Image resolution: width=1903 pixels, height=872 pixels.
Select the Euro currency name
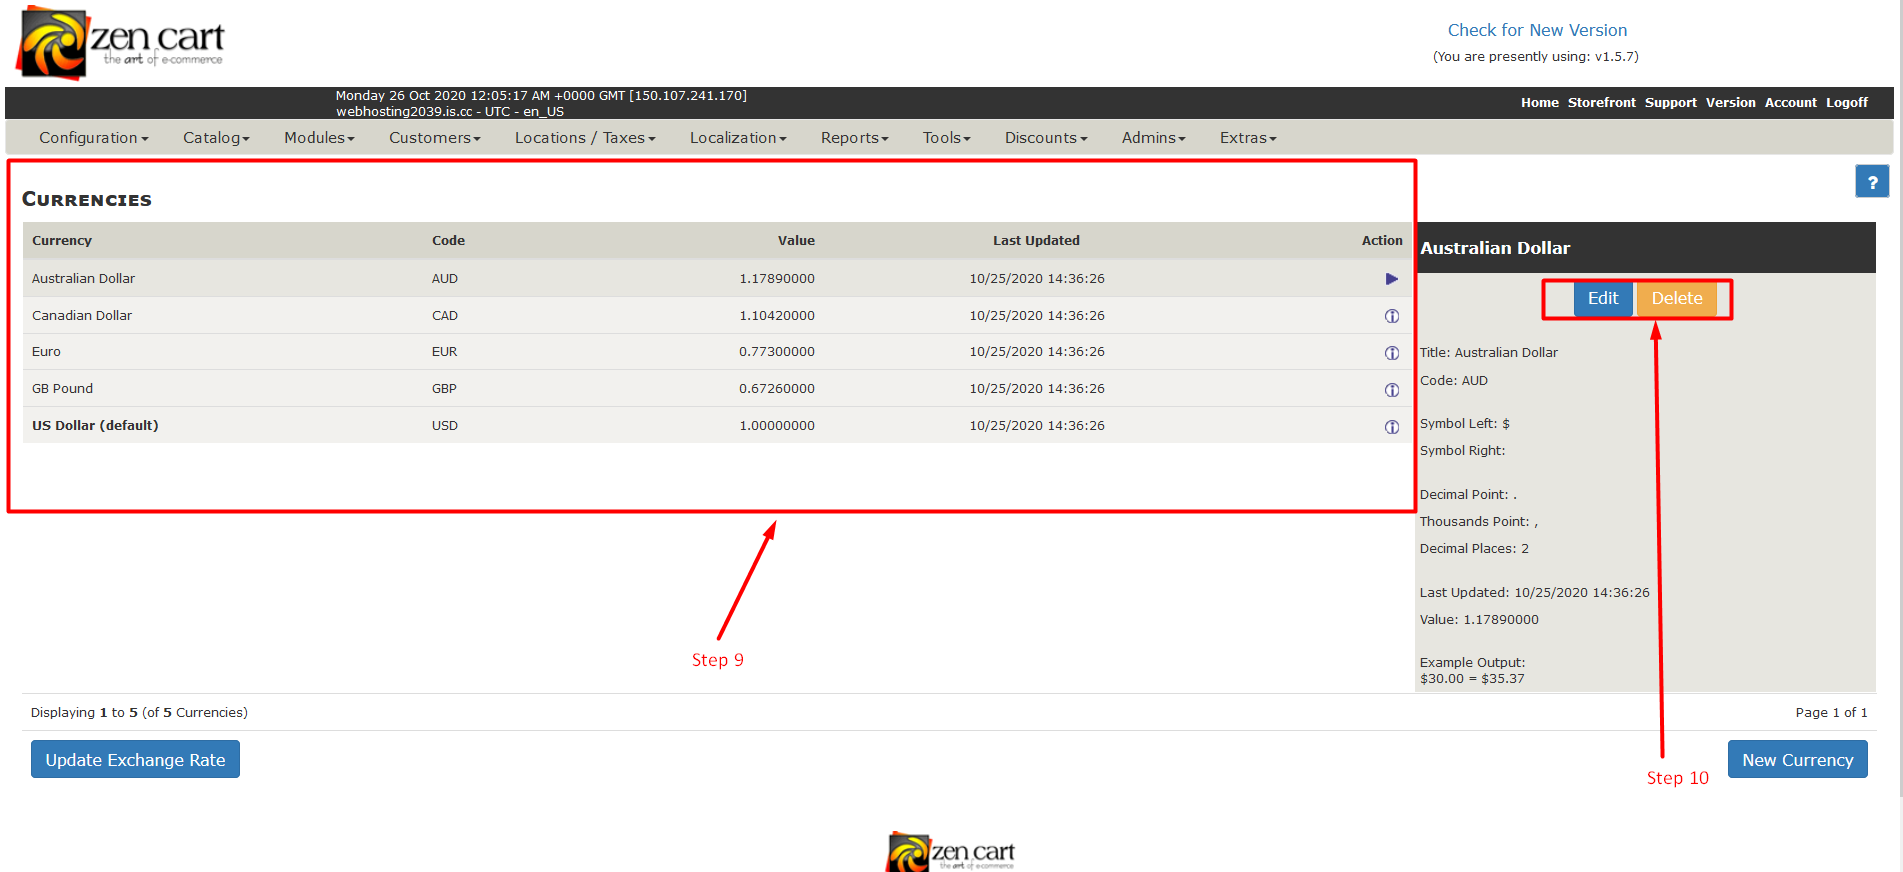(46, 352)
